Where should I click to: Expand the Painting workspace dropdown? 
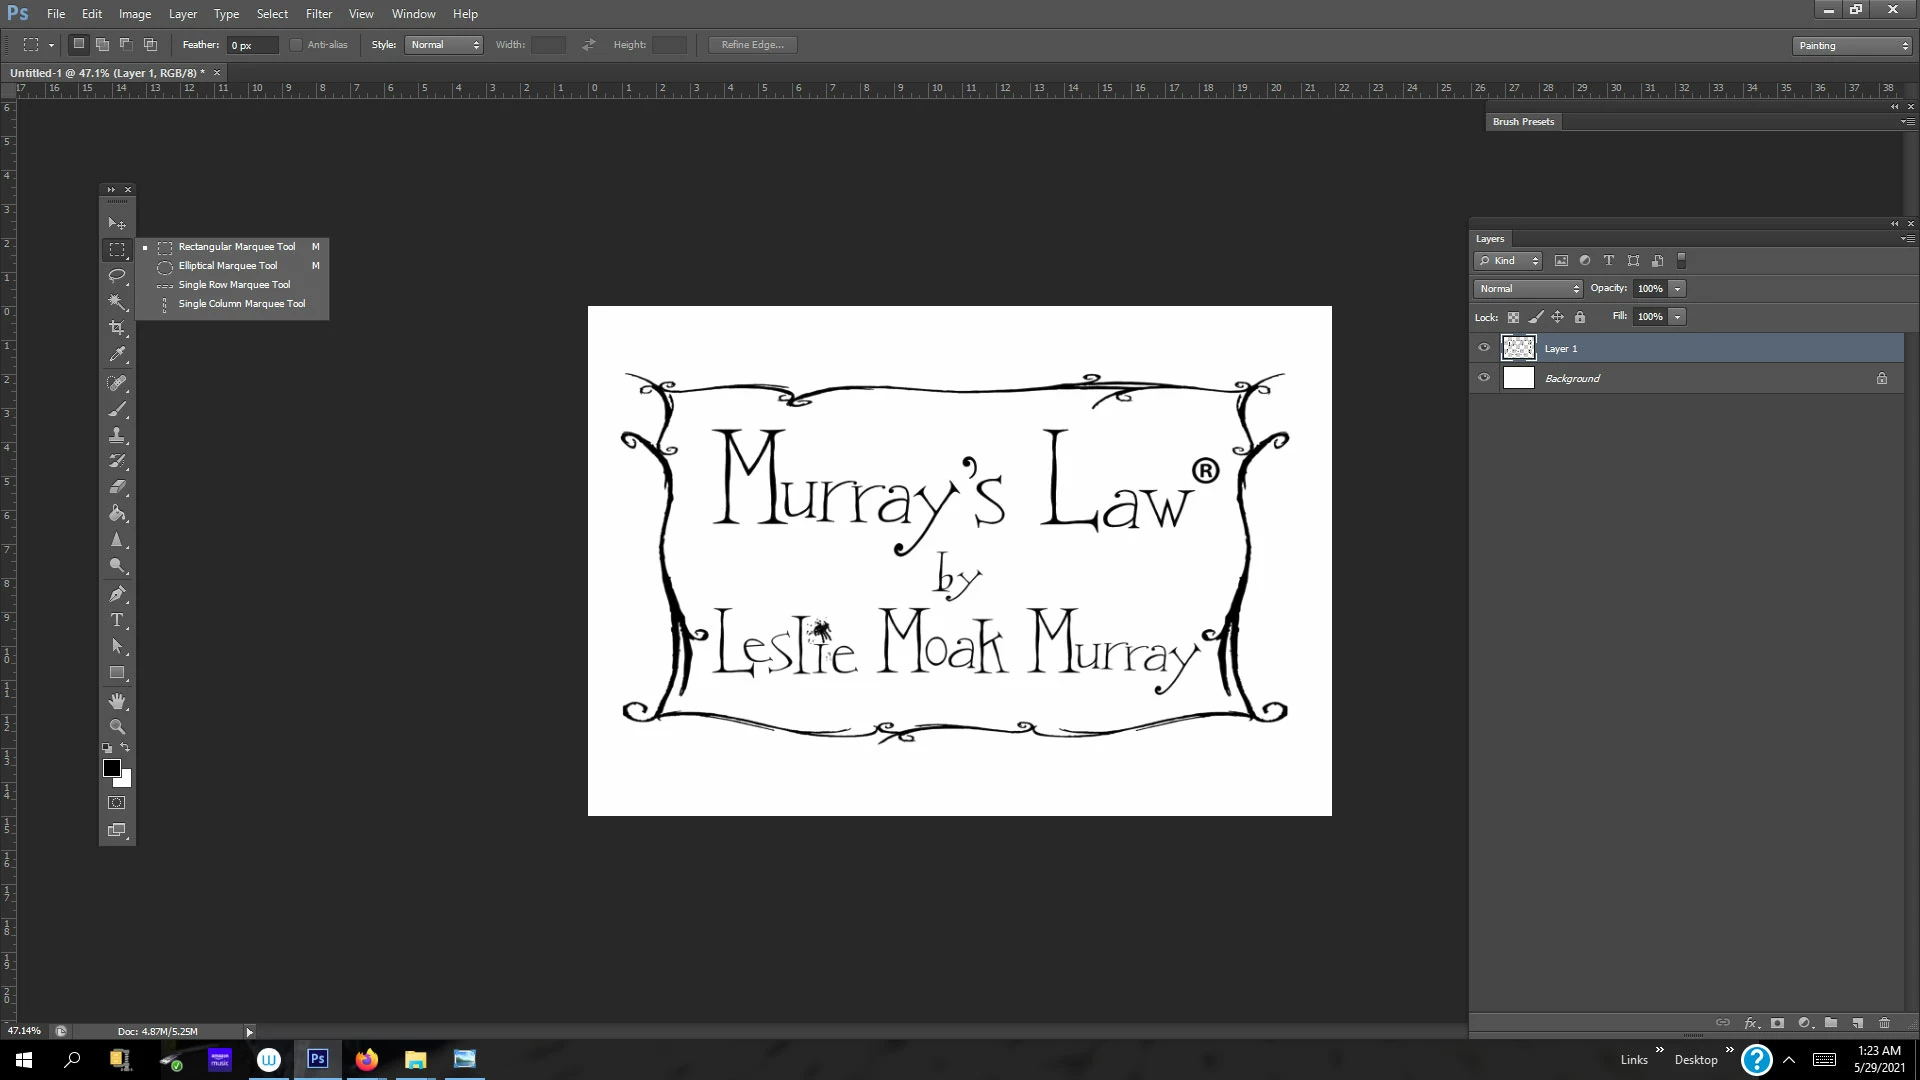tap(1852, 46)
